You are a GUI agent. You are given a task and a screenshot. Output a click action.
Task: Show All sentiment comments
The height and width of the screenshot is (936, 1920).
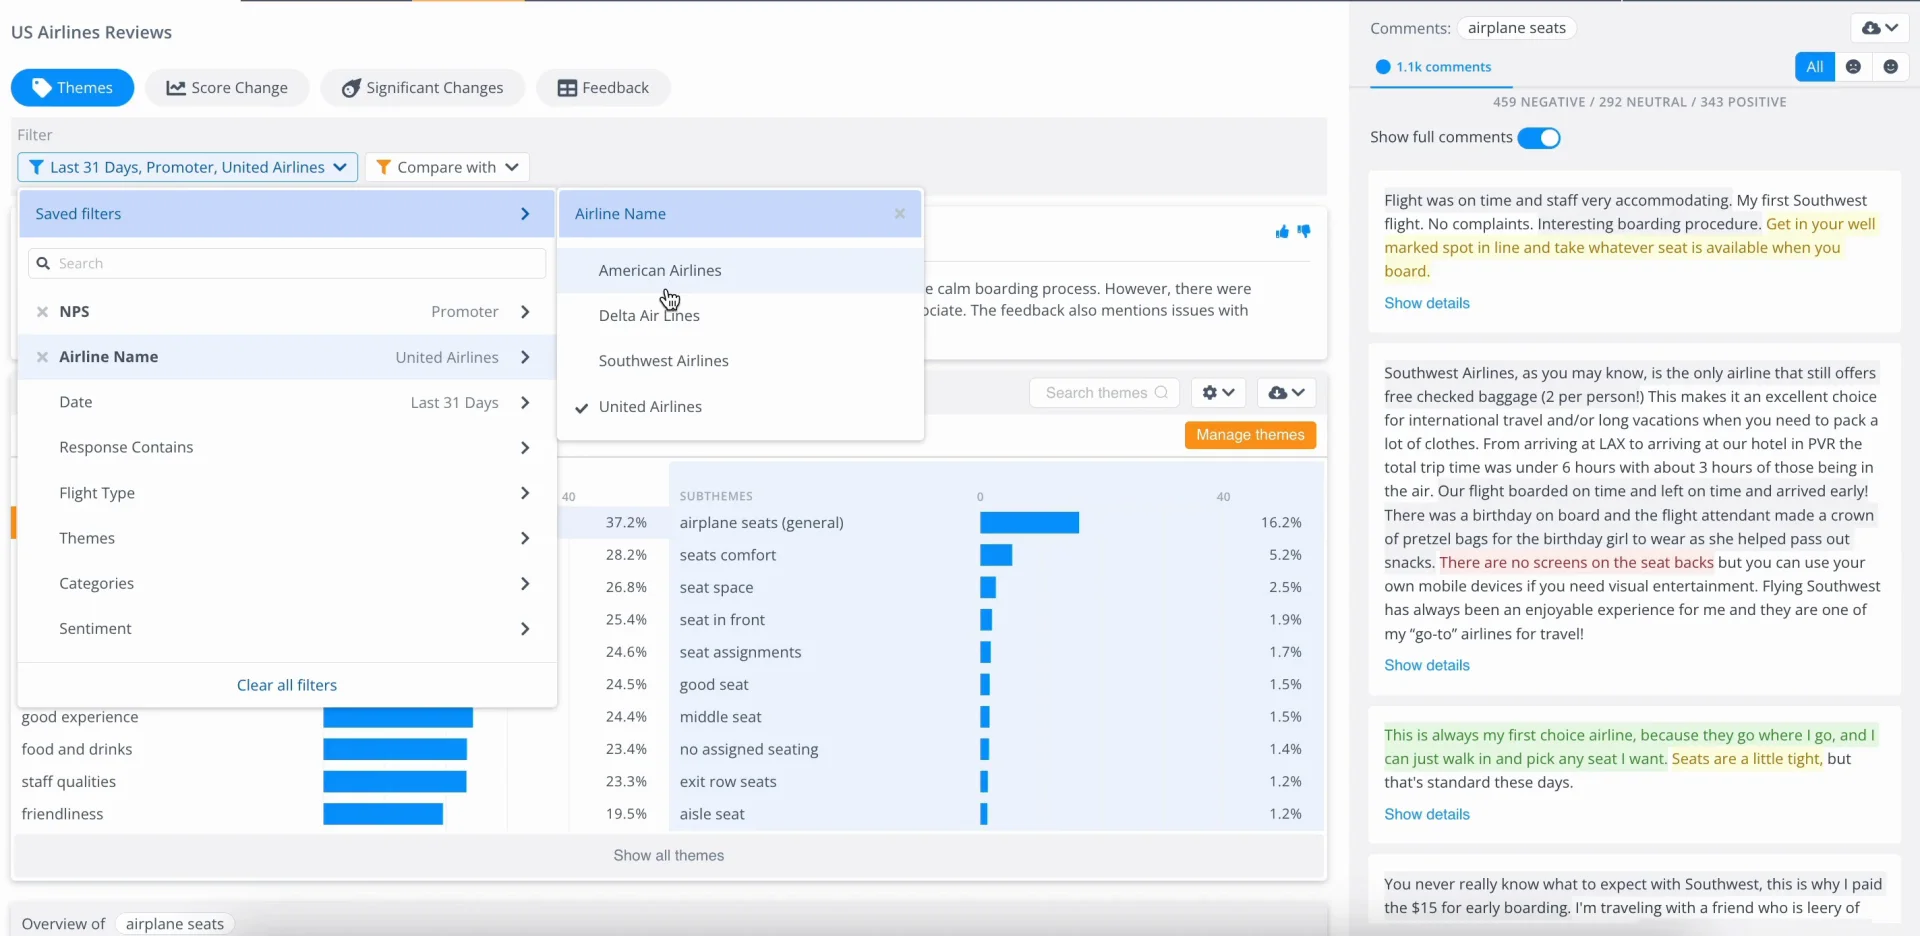pyautogui.click(x=1815, y=67)
